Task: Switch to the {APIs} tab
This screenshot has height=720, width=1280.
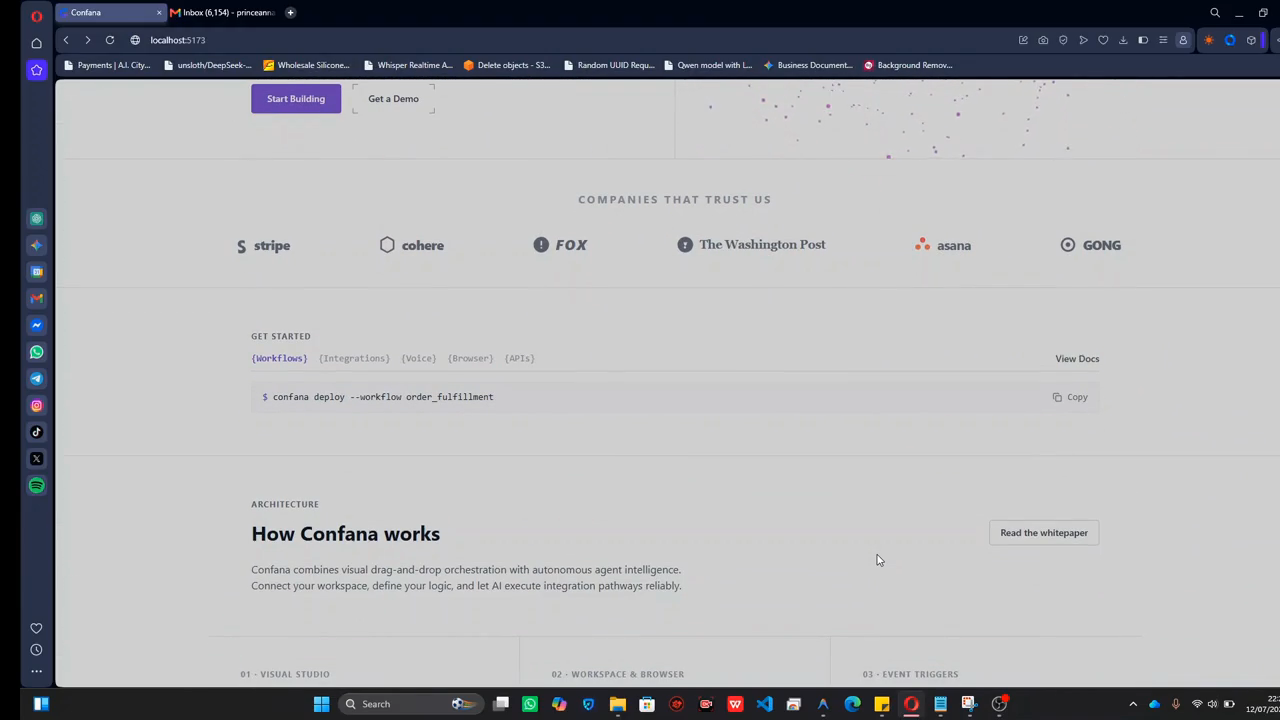Action: point(520,358)
